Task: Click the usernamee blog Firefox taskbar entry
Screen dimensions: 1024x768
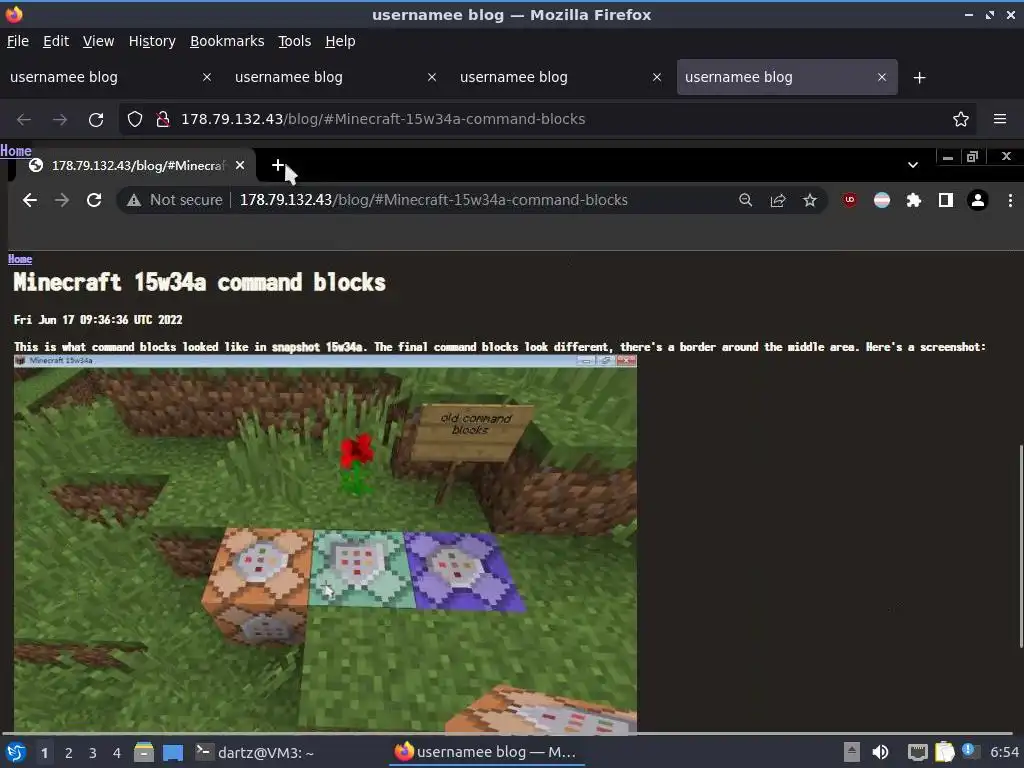Action: (x=487, y=752)
